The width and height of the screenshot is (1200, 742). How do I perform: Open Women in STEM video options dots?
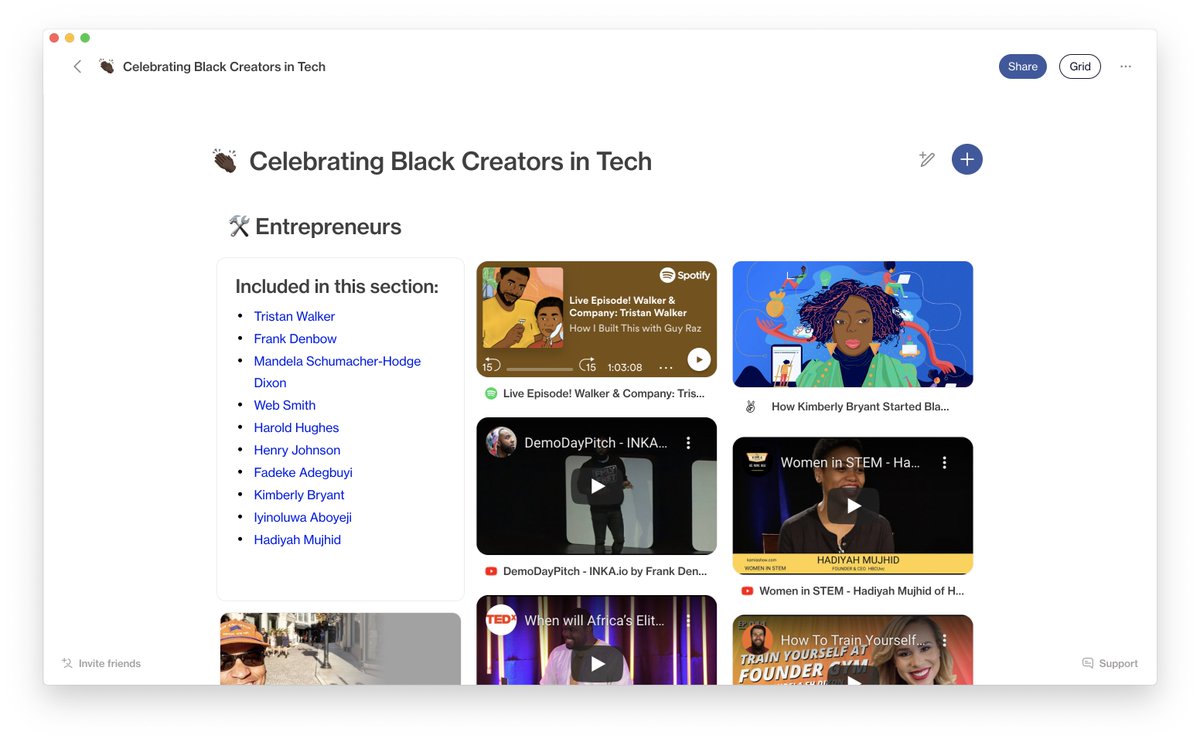[944, 462]
